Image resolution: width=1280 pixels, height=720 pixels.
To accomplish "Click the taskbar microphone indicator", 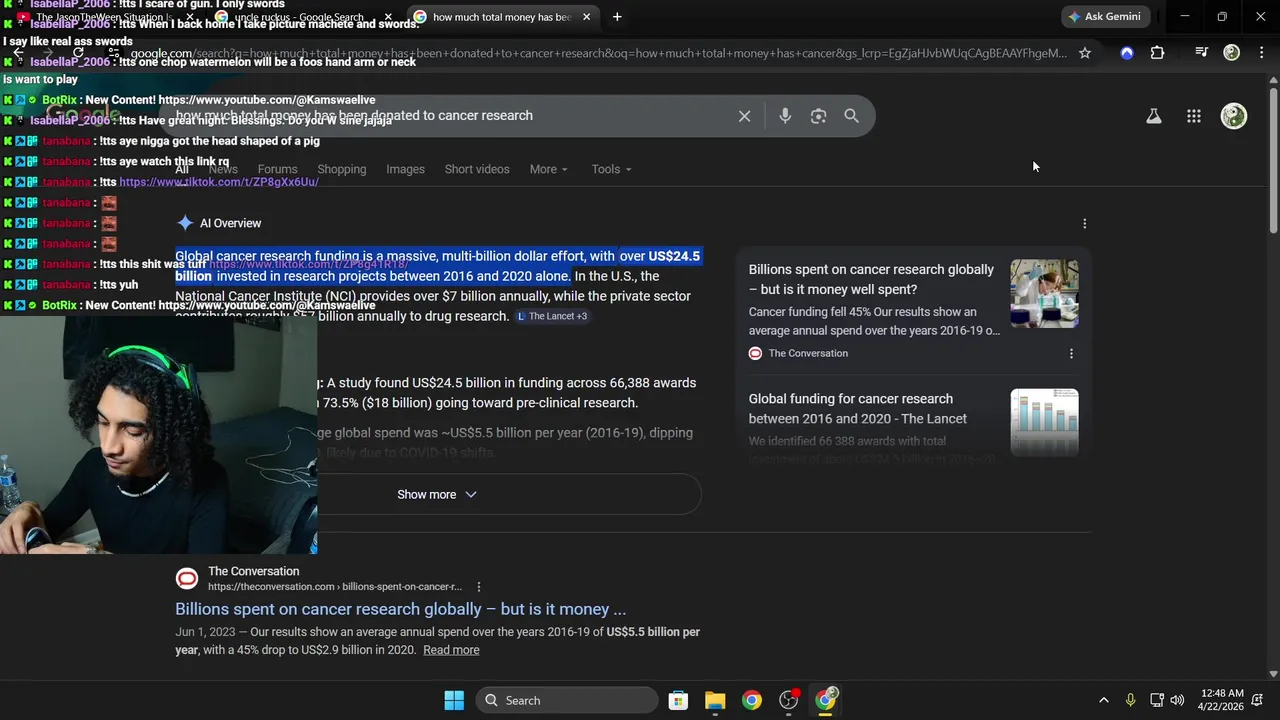I will point(1130,700).
